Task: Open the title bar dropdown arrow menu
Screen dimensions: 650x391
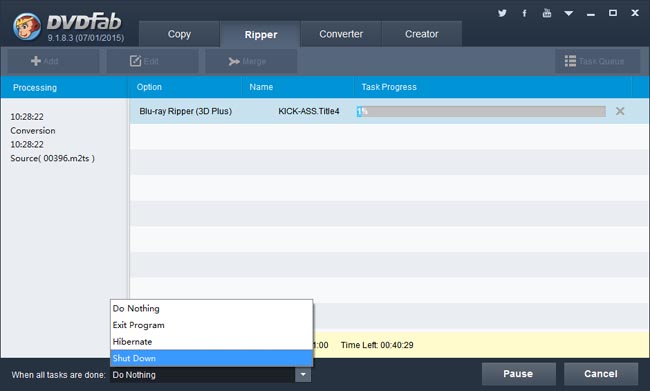Action: [x=569, y=14]
